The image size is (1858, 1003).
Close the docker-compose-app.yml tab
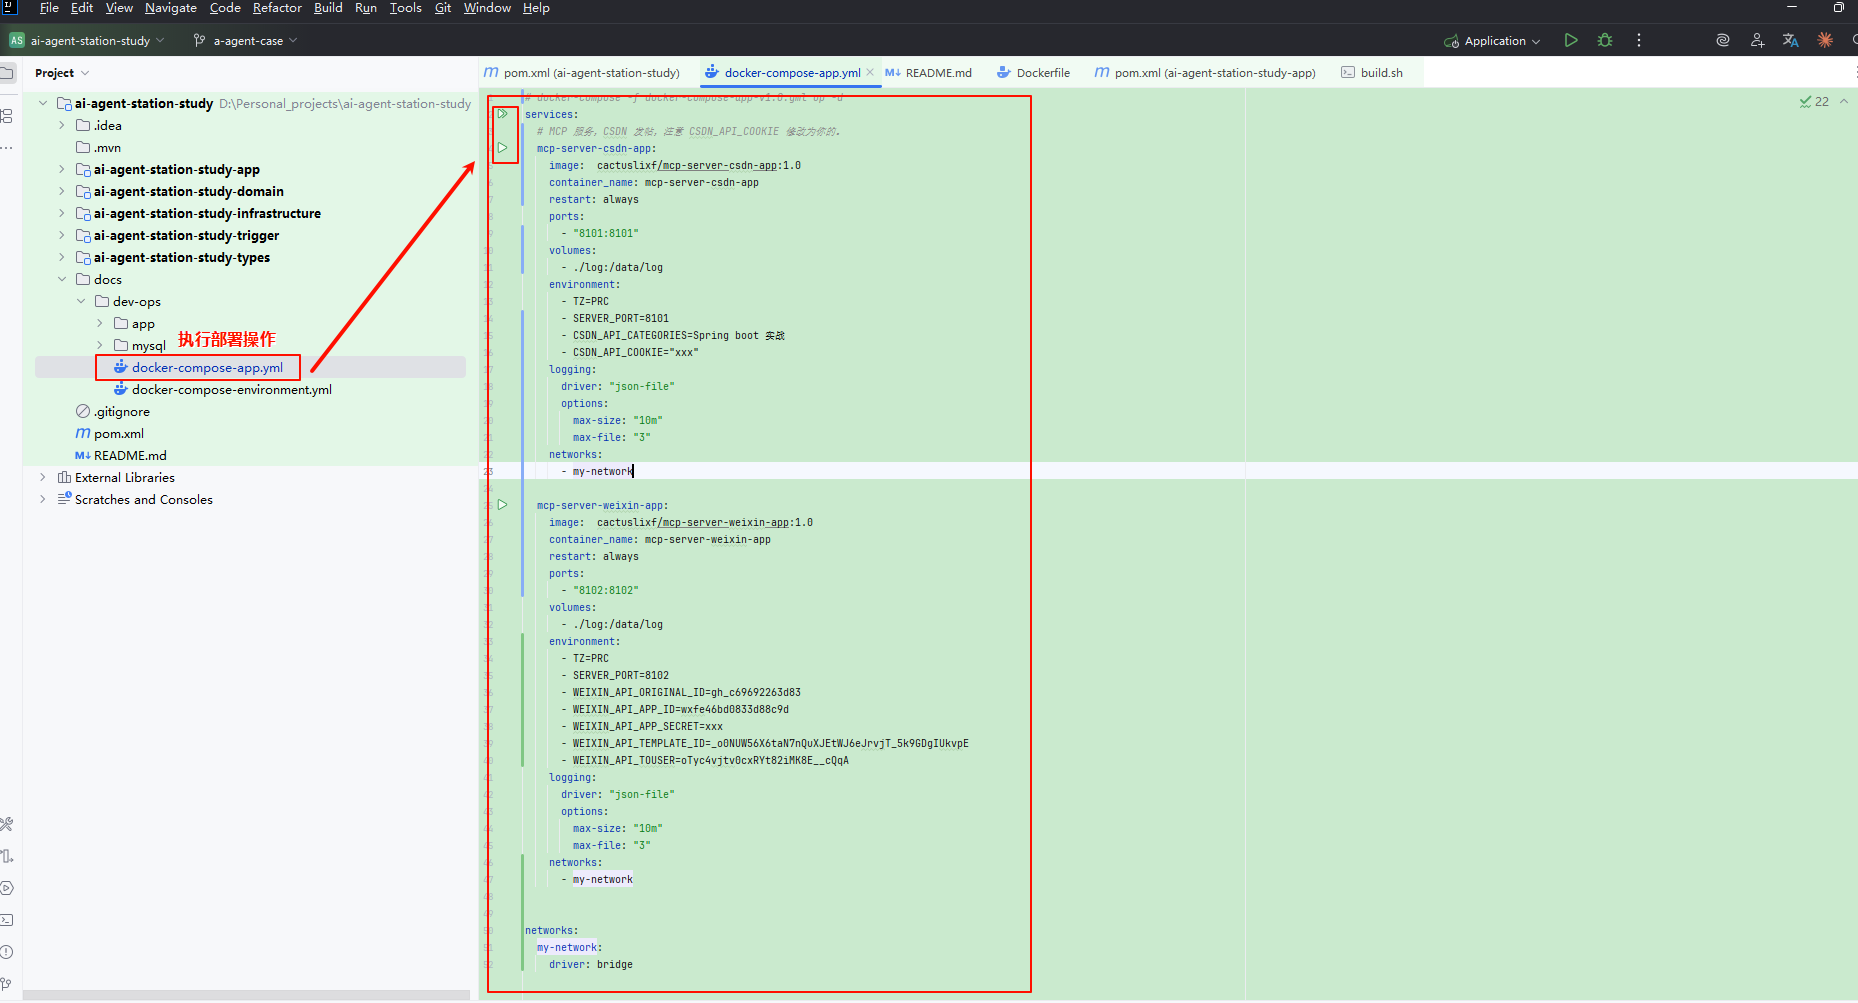click(870, 72)
